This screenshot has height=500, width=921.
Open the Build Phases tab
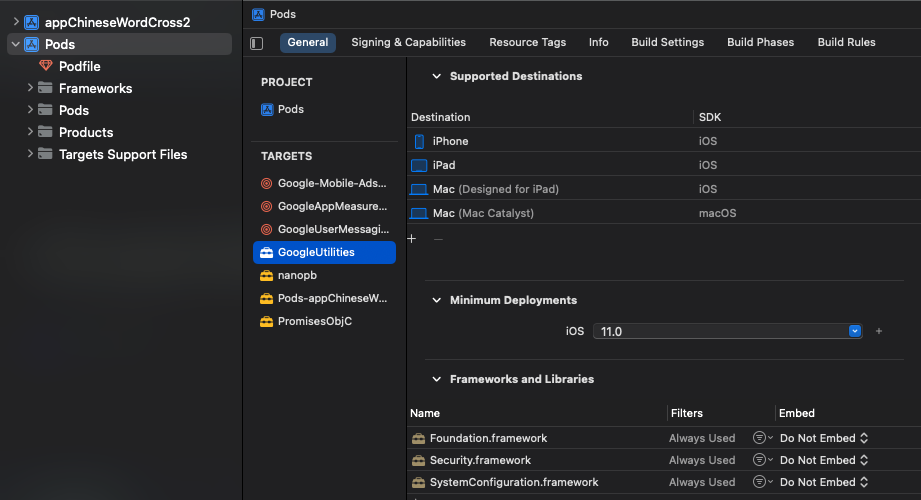760,42
